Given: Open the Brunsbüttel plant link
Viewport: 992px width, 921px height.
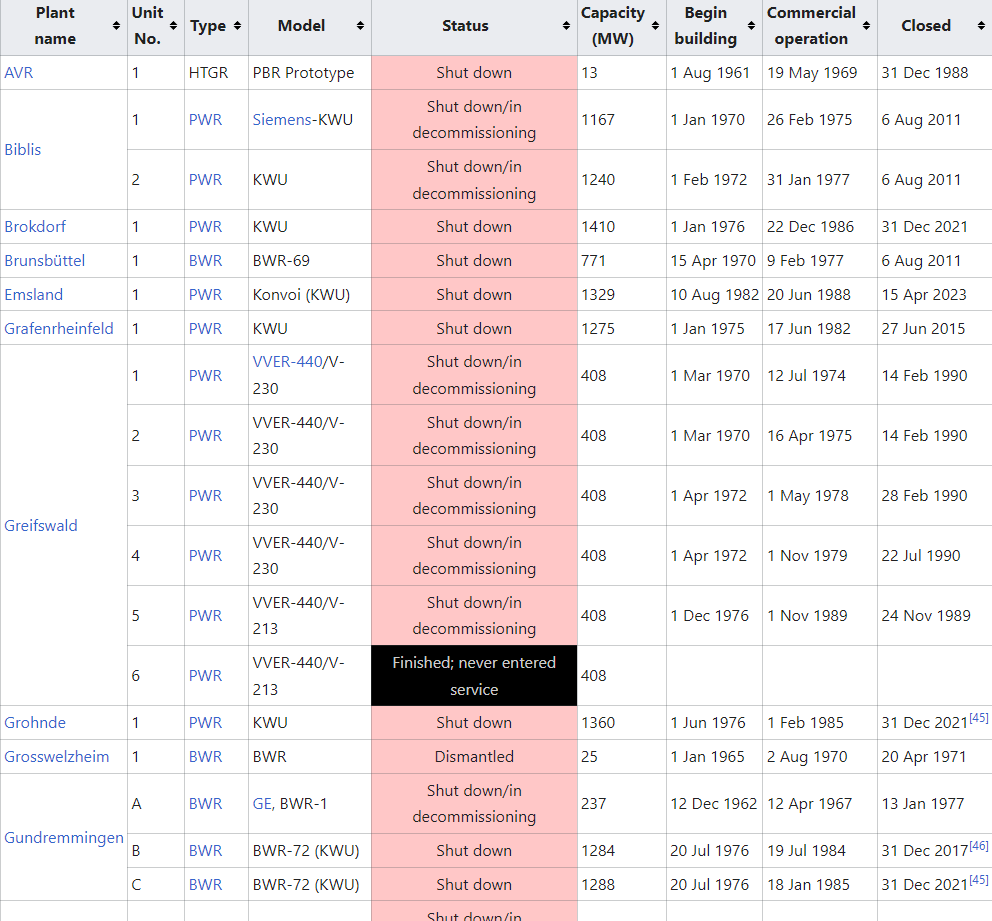Looking at the screenshot, I should [x=44, y=261].
